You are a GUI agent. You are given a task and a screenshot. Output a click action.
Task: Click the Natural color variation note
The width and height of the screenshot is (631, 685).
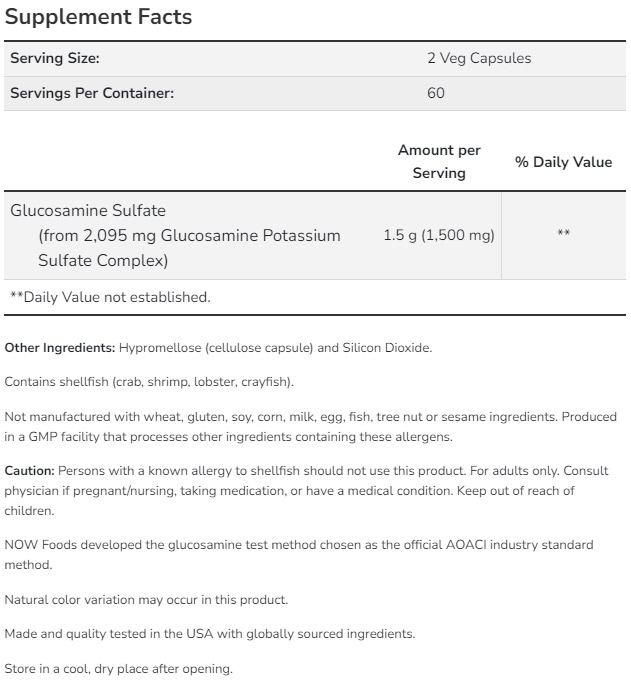click(x=146, y=599)
